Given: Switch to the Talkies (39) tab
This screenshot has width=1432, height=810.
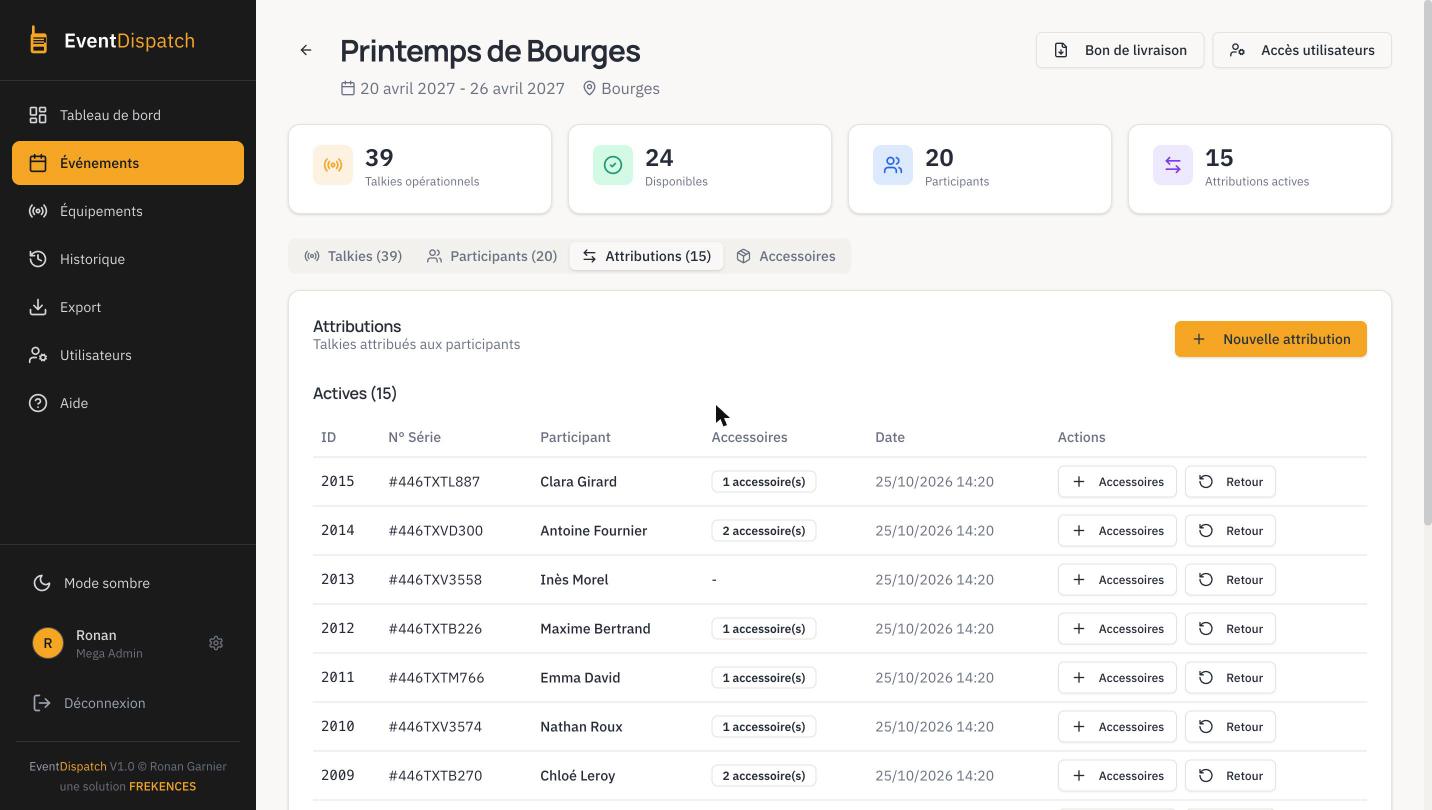Looking at the screenshot, I should click(353, 256).
